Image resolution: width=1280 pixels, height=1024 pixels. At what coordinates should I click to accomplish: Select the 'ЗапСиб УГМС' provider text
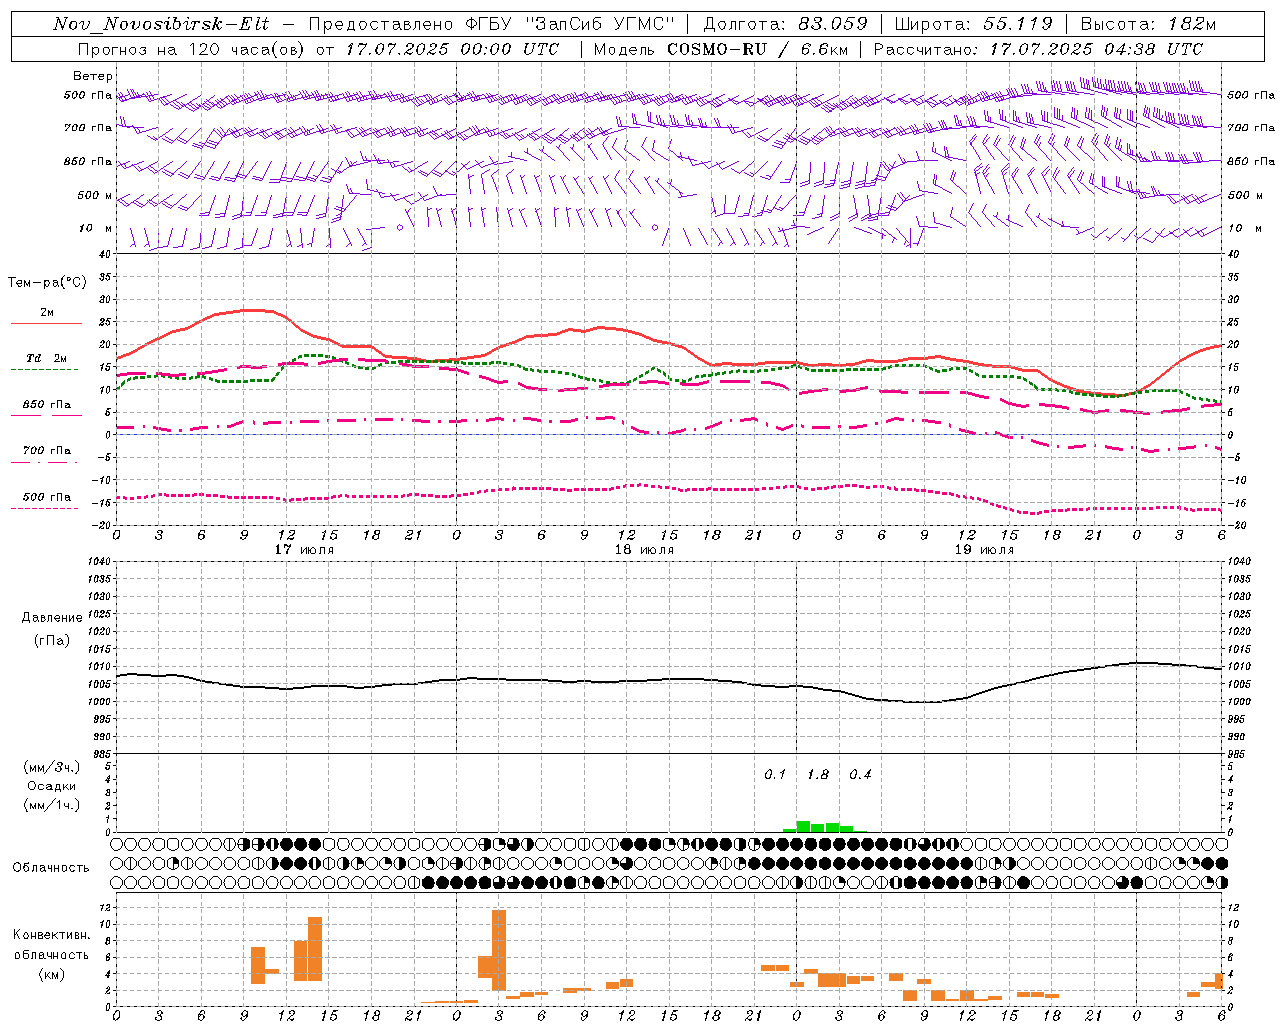[600, 24]
